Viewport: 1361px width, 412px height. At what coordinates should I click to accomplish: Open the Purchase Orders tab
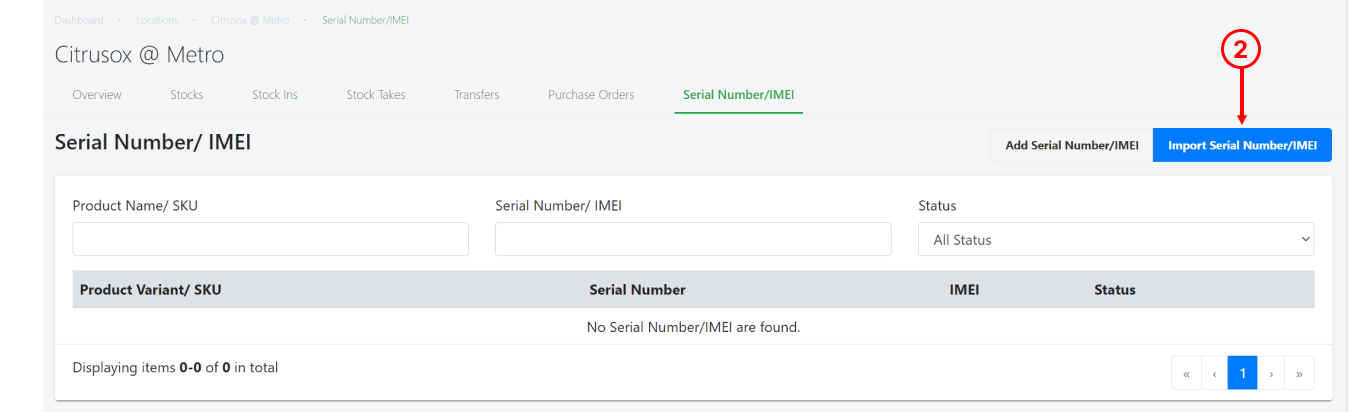[591, 95]
